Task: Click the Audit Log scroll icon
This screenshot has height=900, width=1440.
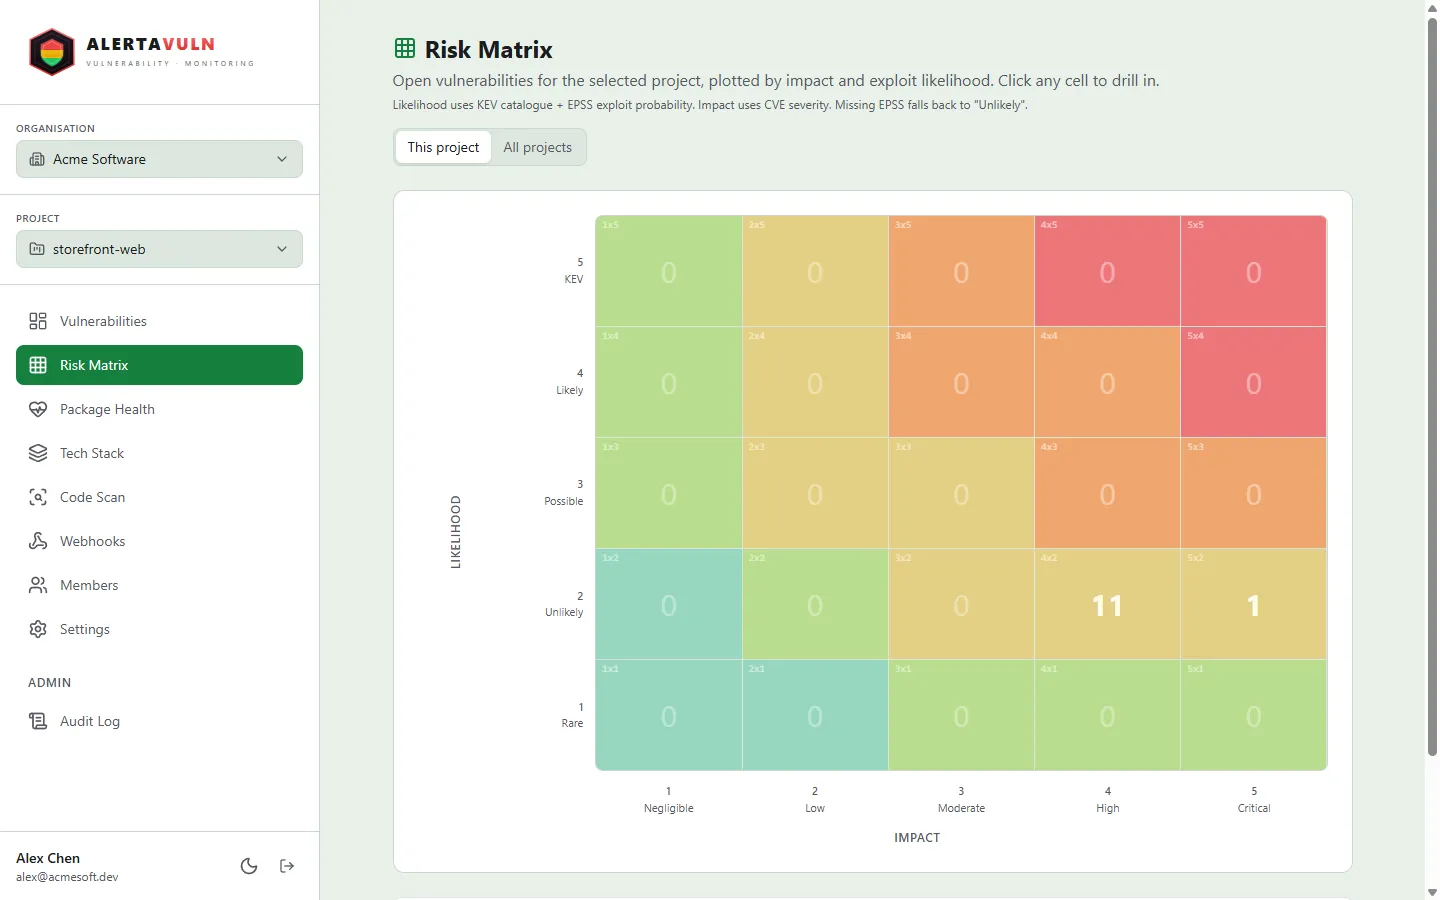Action: [x=38, y=721]
